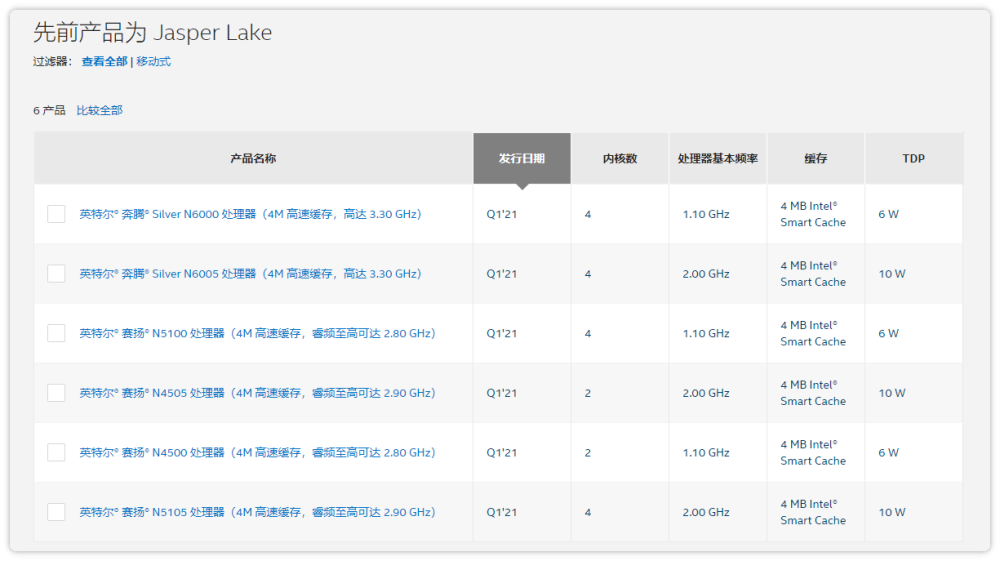Click the 比较全部 link

(99, 110)
